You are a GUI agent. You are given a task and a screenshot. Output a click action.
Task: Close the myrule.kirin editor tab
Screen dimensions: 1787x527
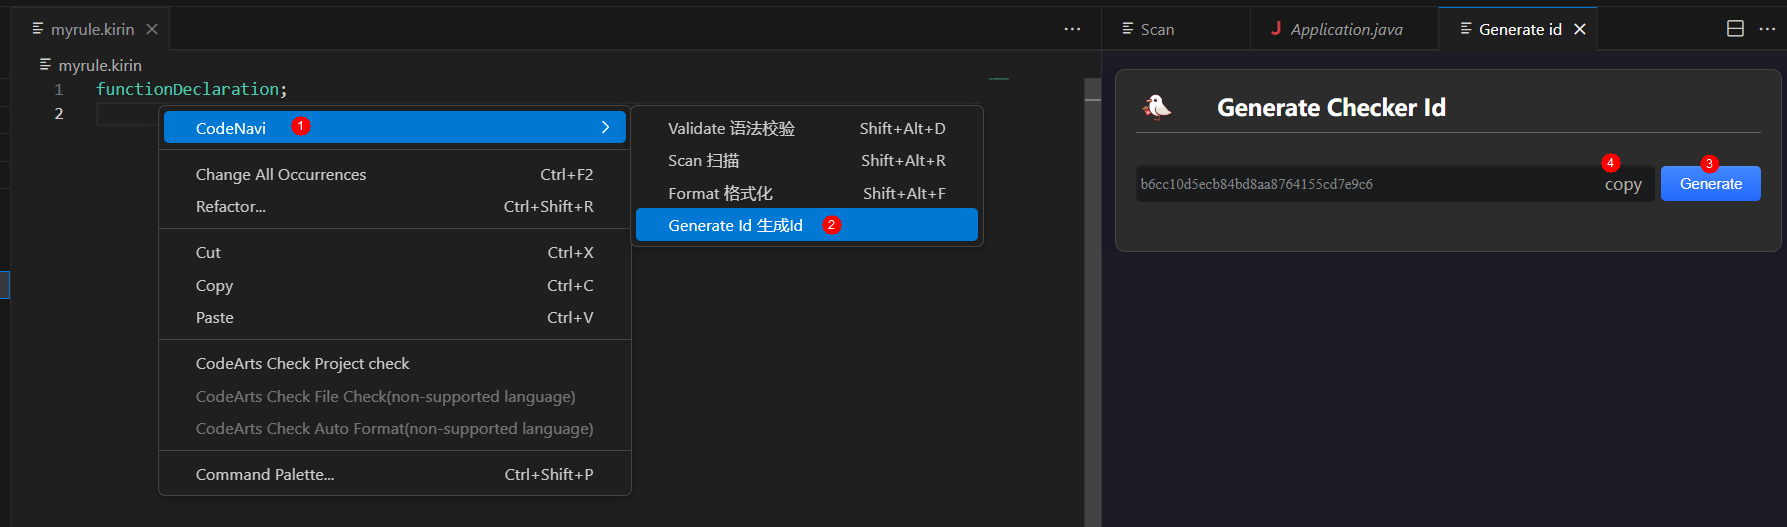tap(152, 29)
